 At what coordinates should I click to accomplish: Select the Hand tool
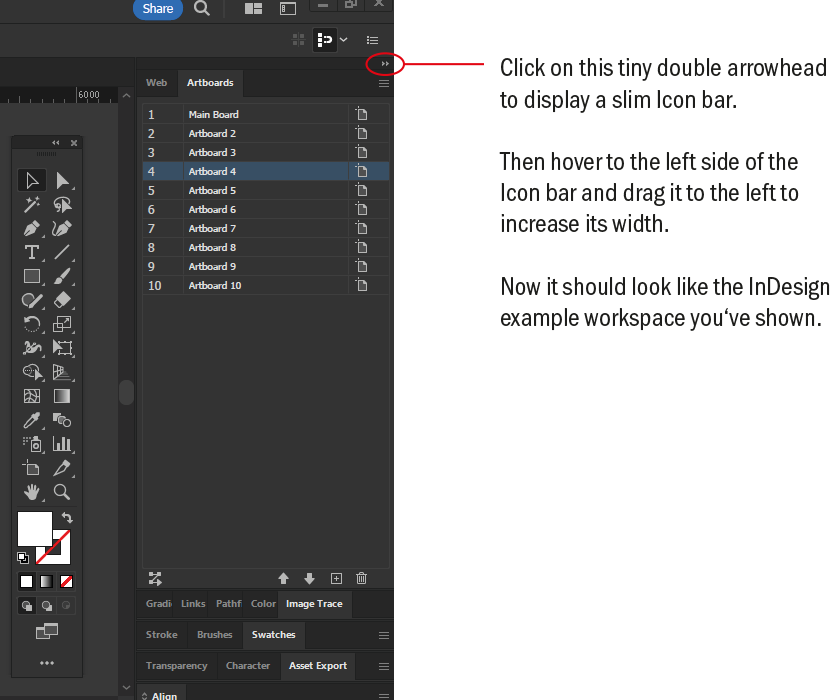click(x=31, y=491)
